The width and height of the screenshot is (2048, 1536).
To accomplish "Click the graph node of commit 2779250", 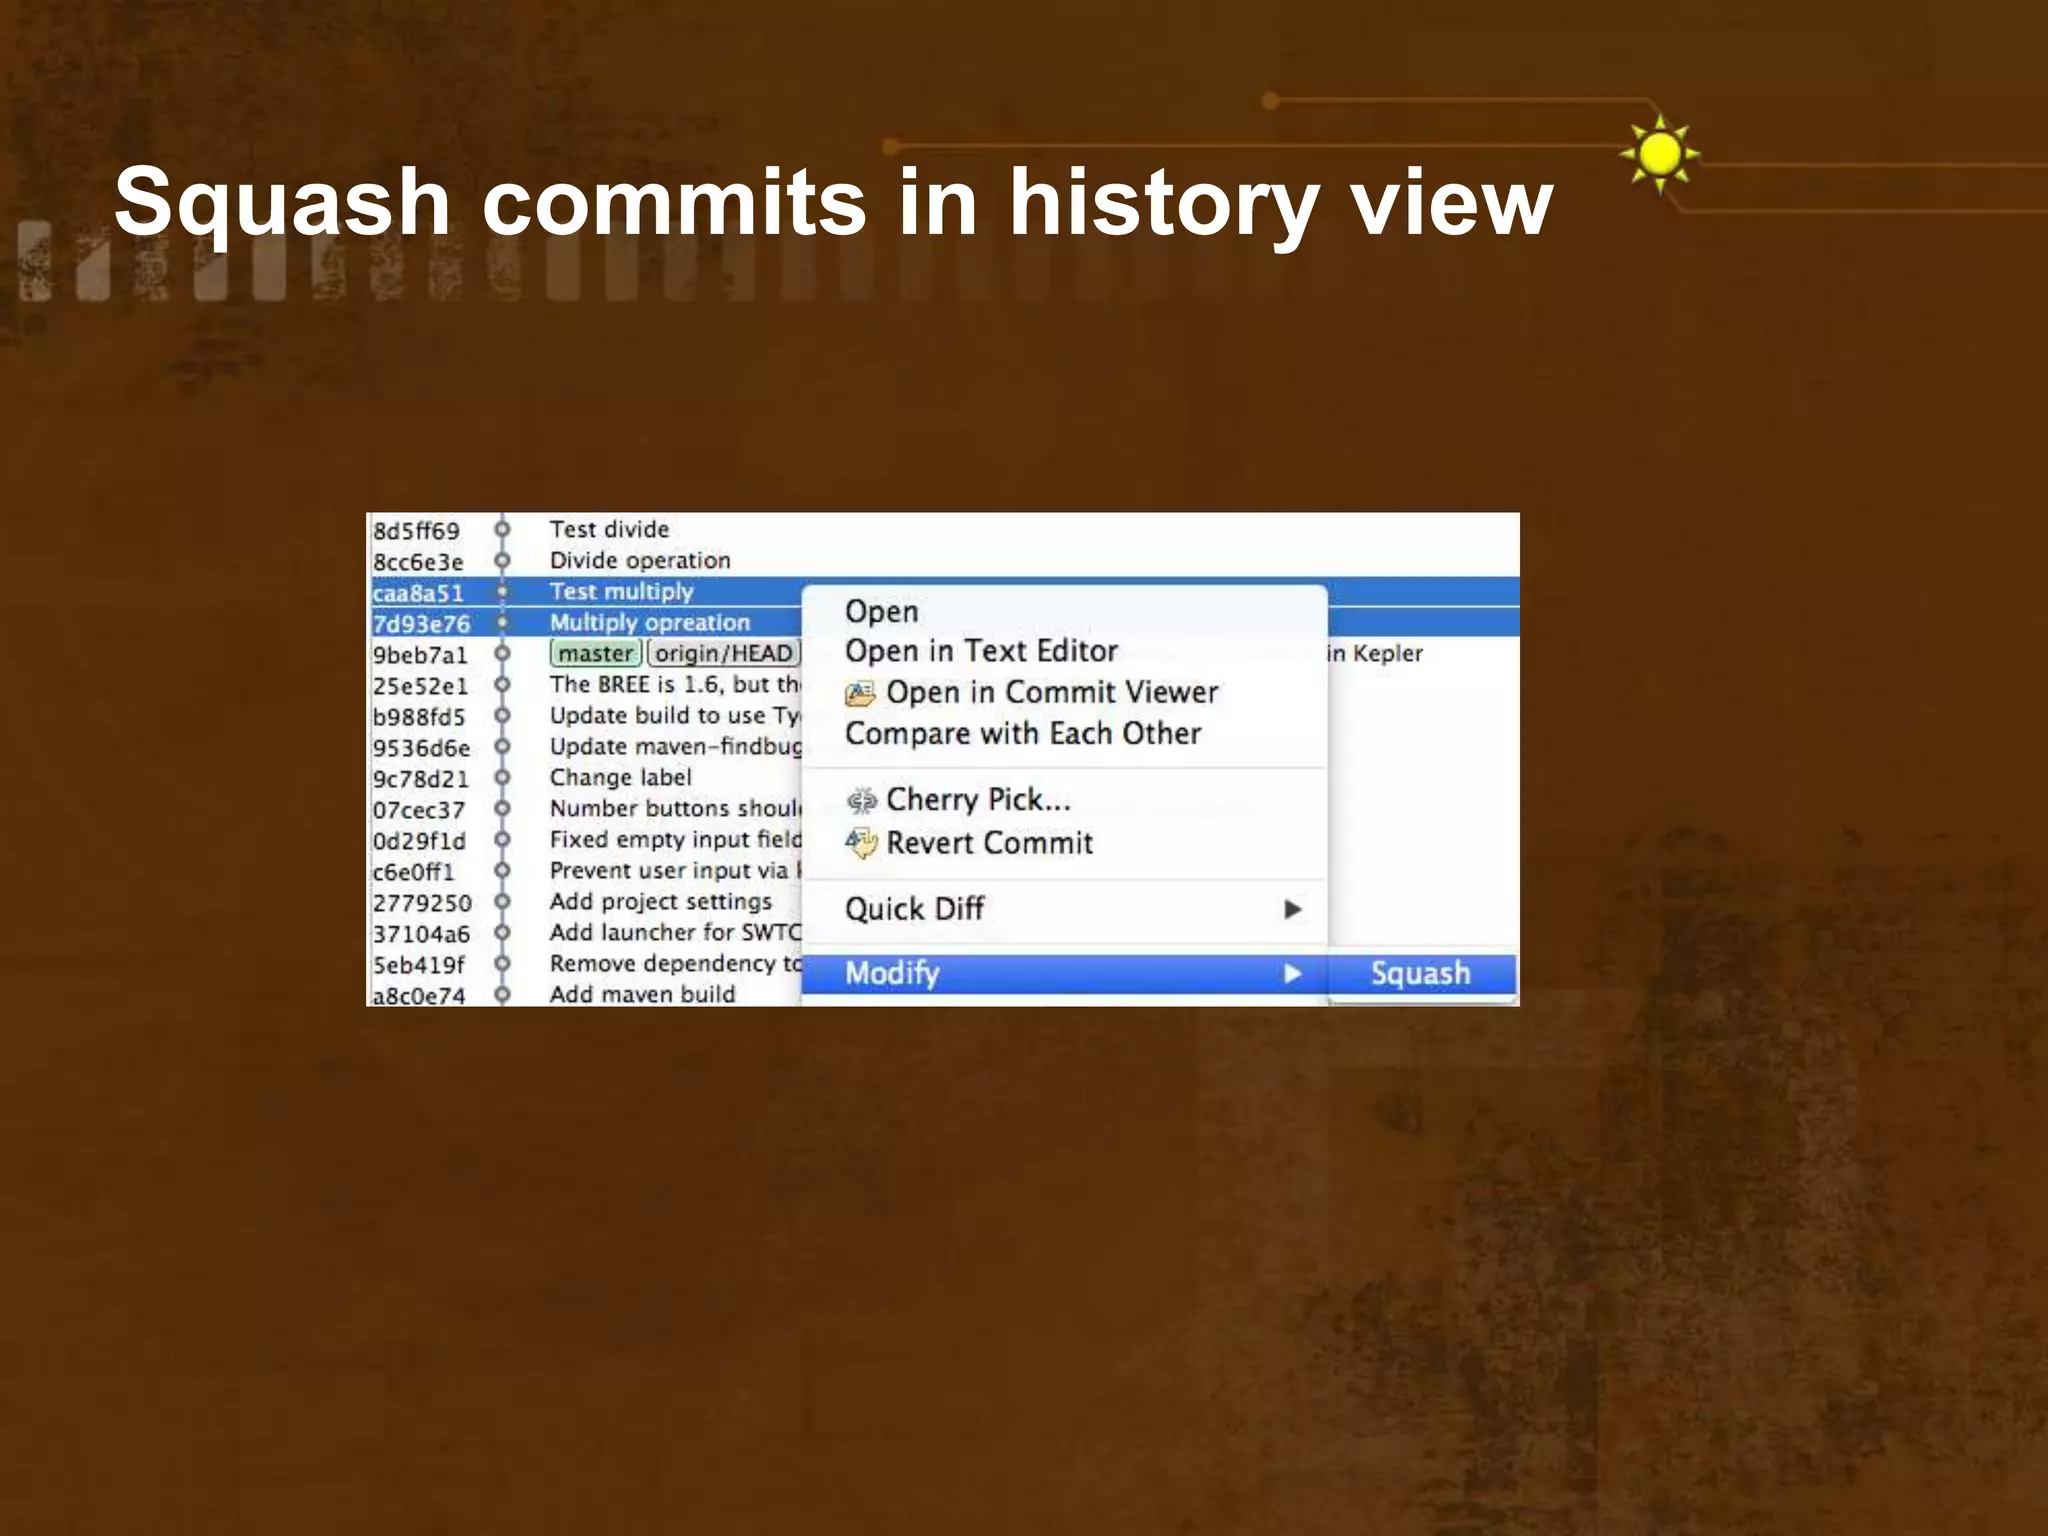I will [x=502, y=901].
